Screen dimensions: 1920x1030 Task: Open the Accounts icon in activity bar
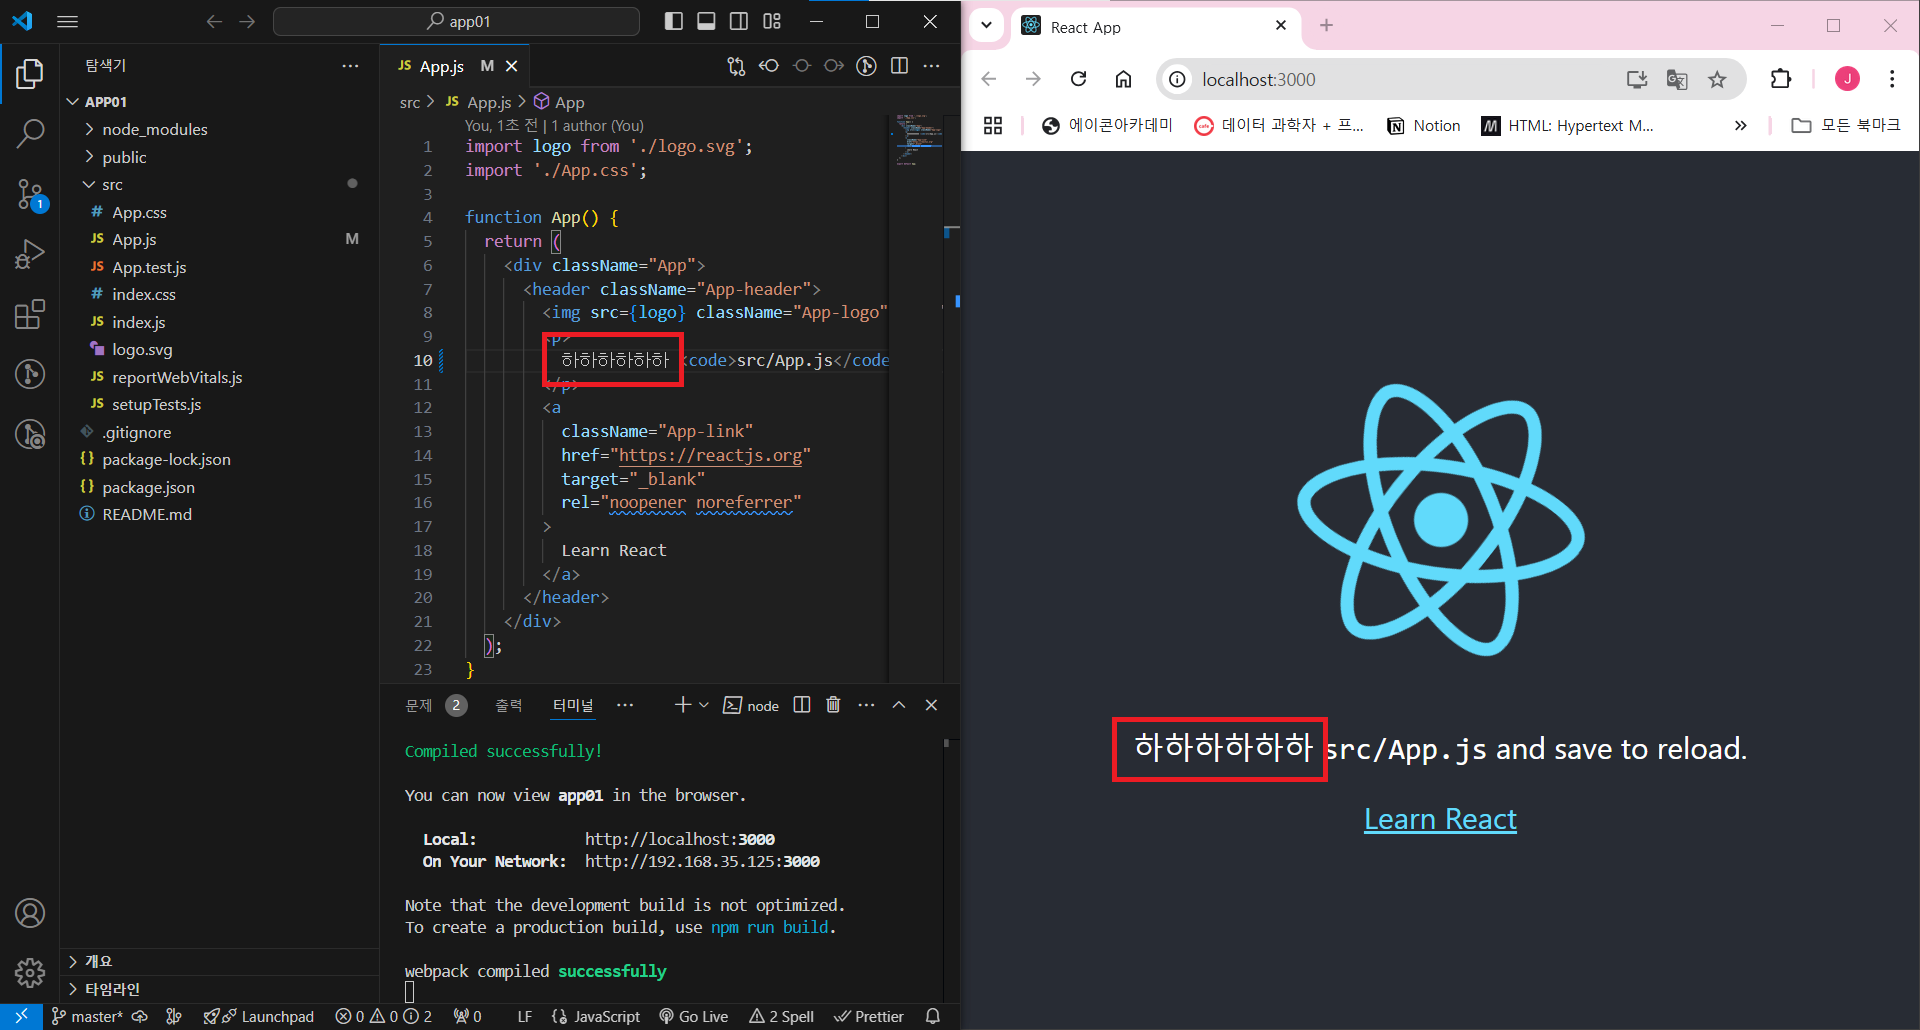click(x=30, y=913)
